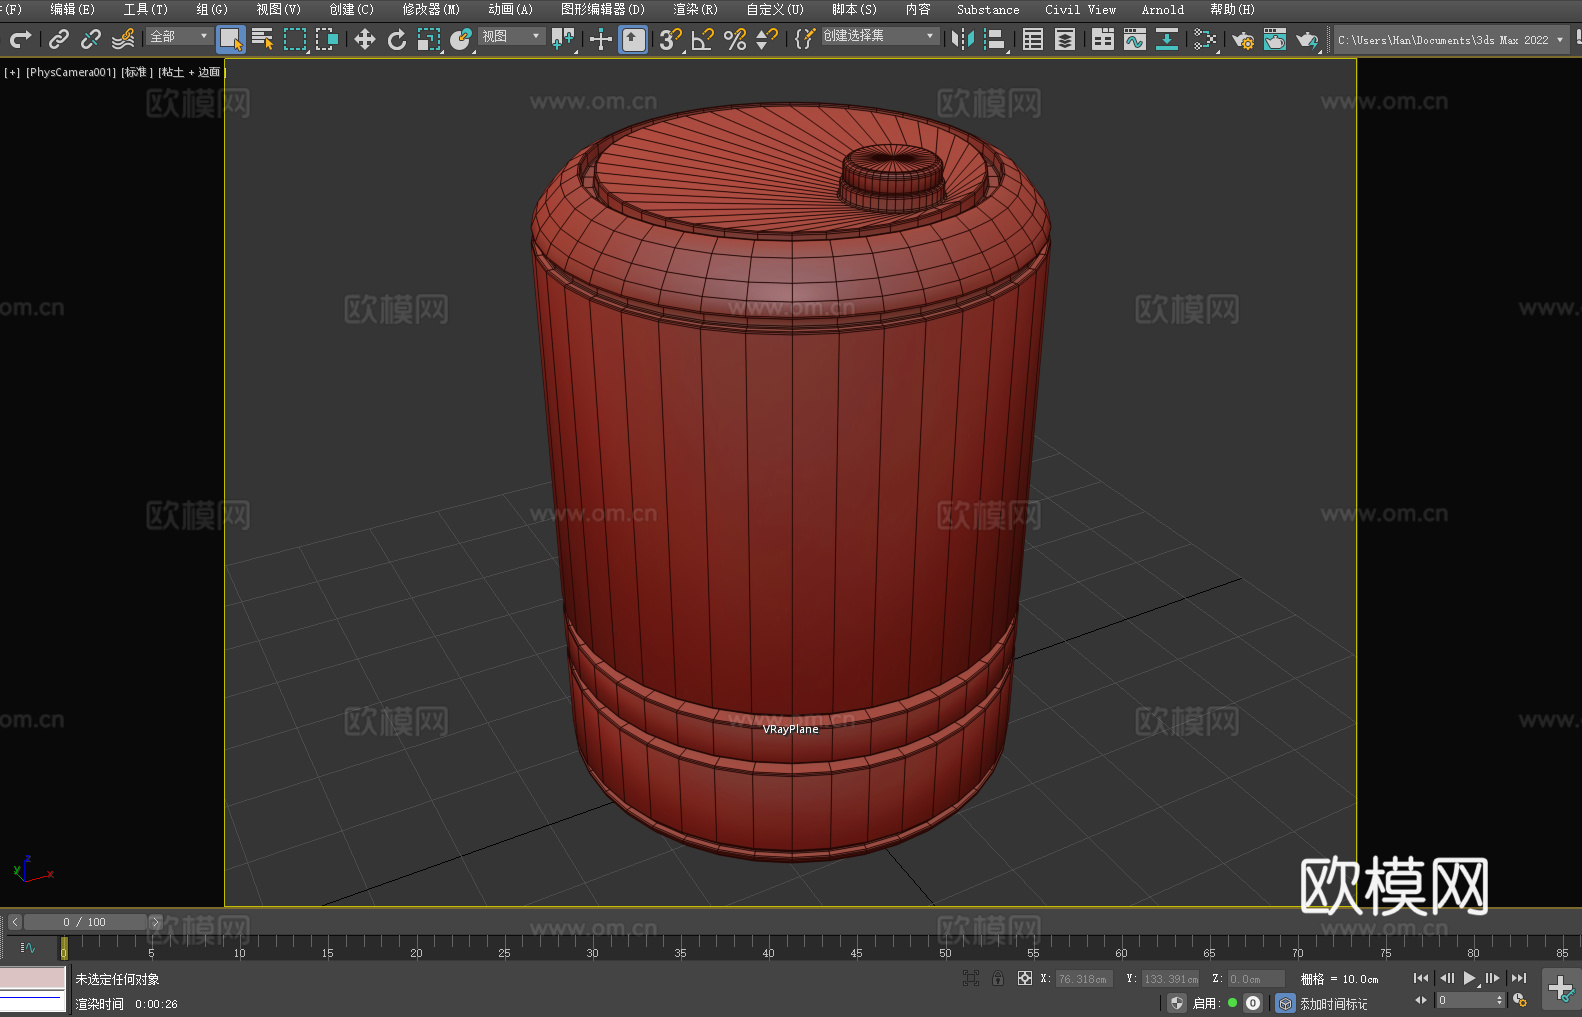Click the Set Key plus button
Screen dimensions: 1582x1017
[x=1560, y=989]
